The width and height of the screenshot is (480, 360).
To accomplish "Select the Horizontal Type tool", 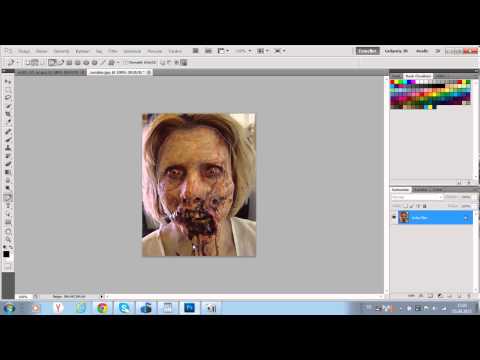I will [7, 206].
